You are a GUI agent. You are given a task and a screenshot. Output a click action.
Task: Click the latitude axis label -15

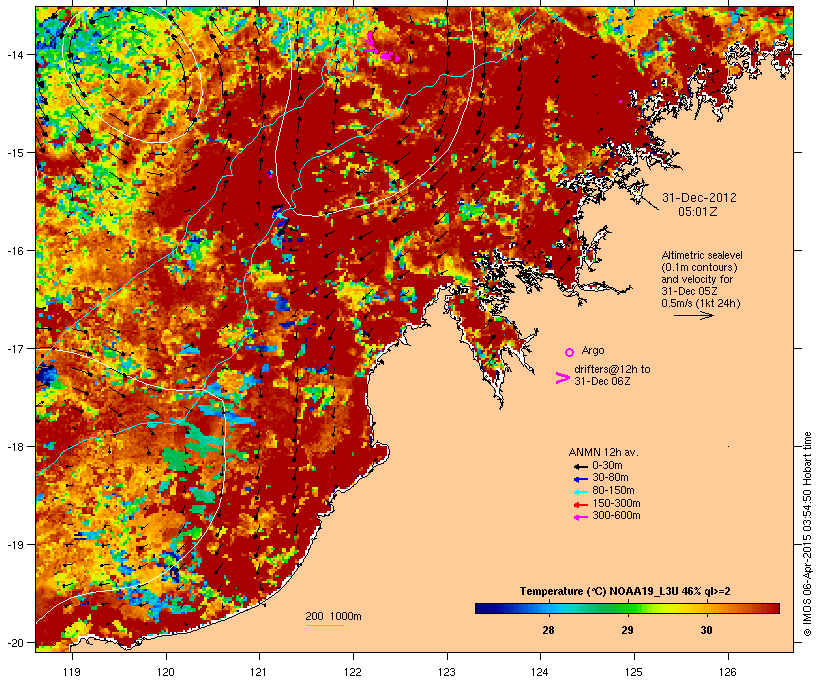click(14, 153)
